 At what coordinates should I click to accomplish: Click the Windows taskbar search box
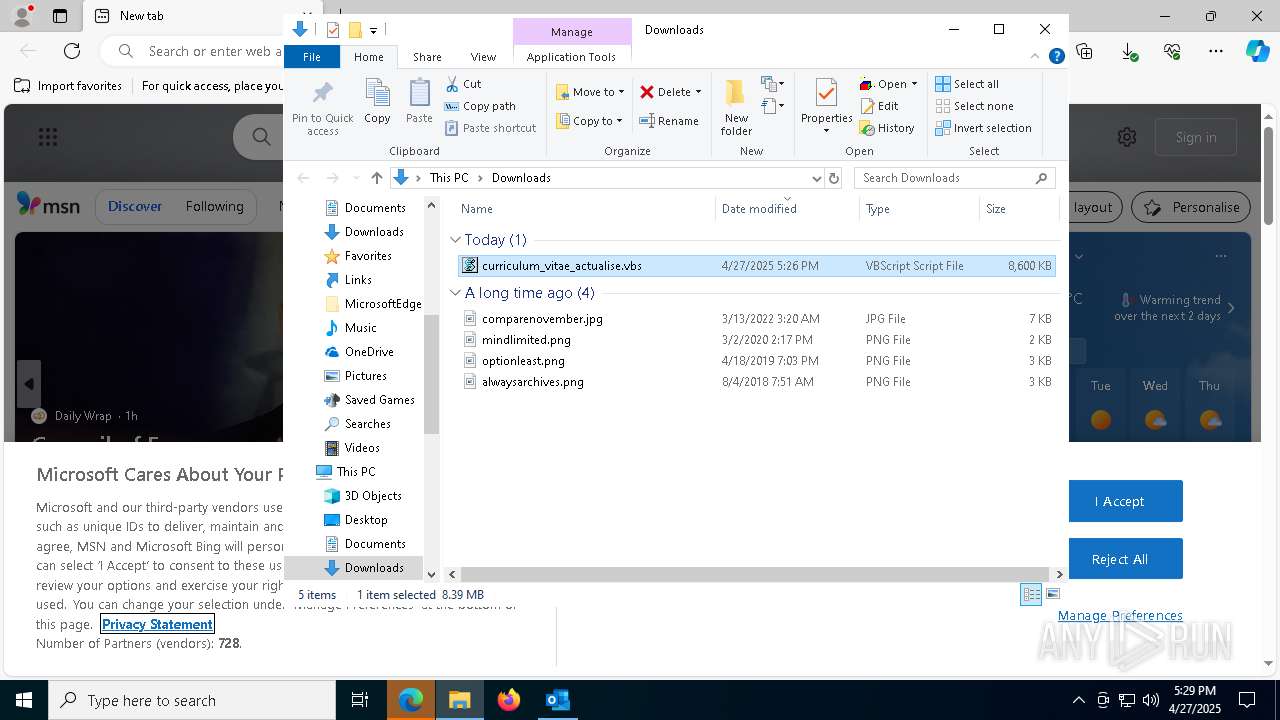click(x=192, y=700)
